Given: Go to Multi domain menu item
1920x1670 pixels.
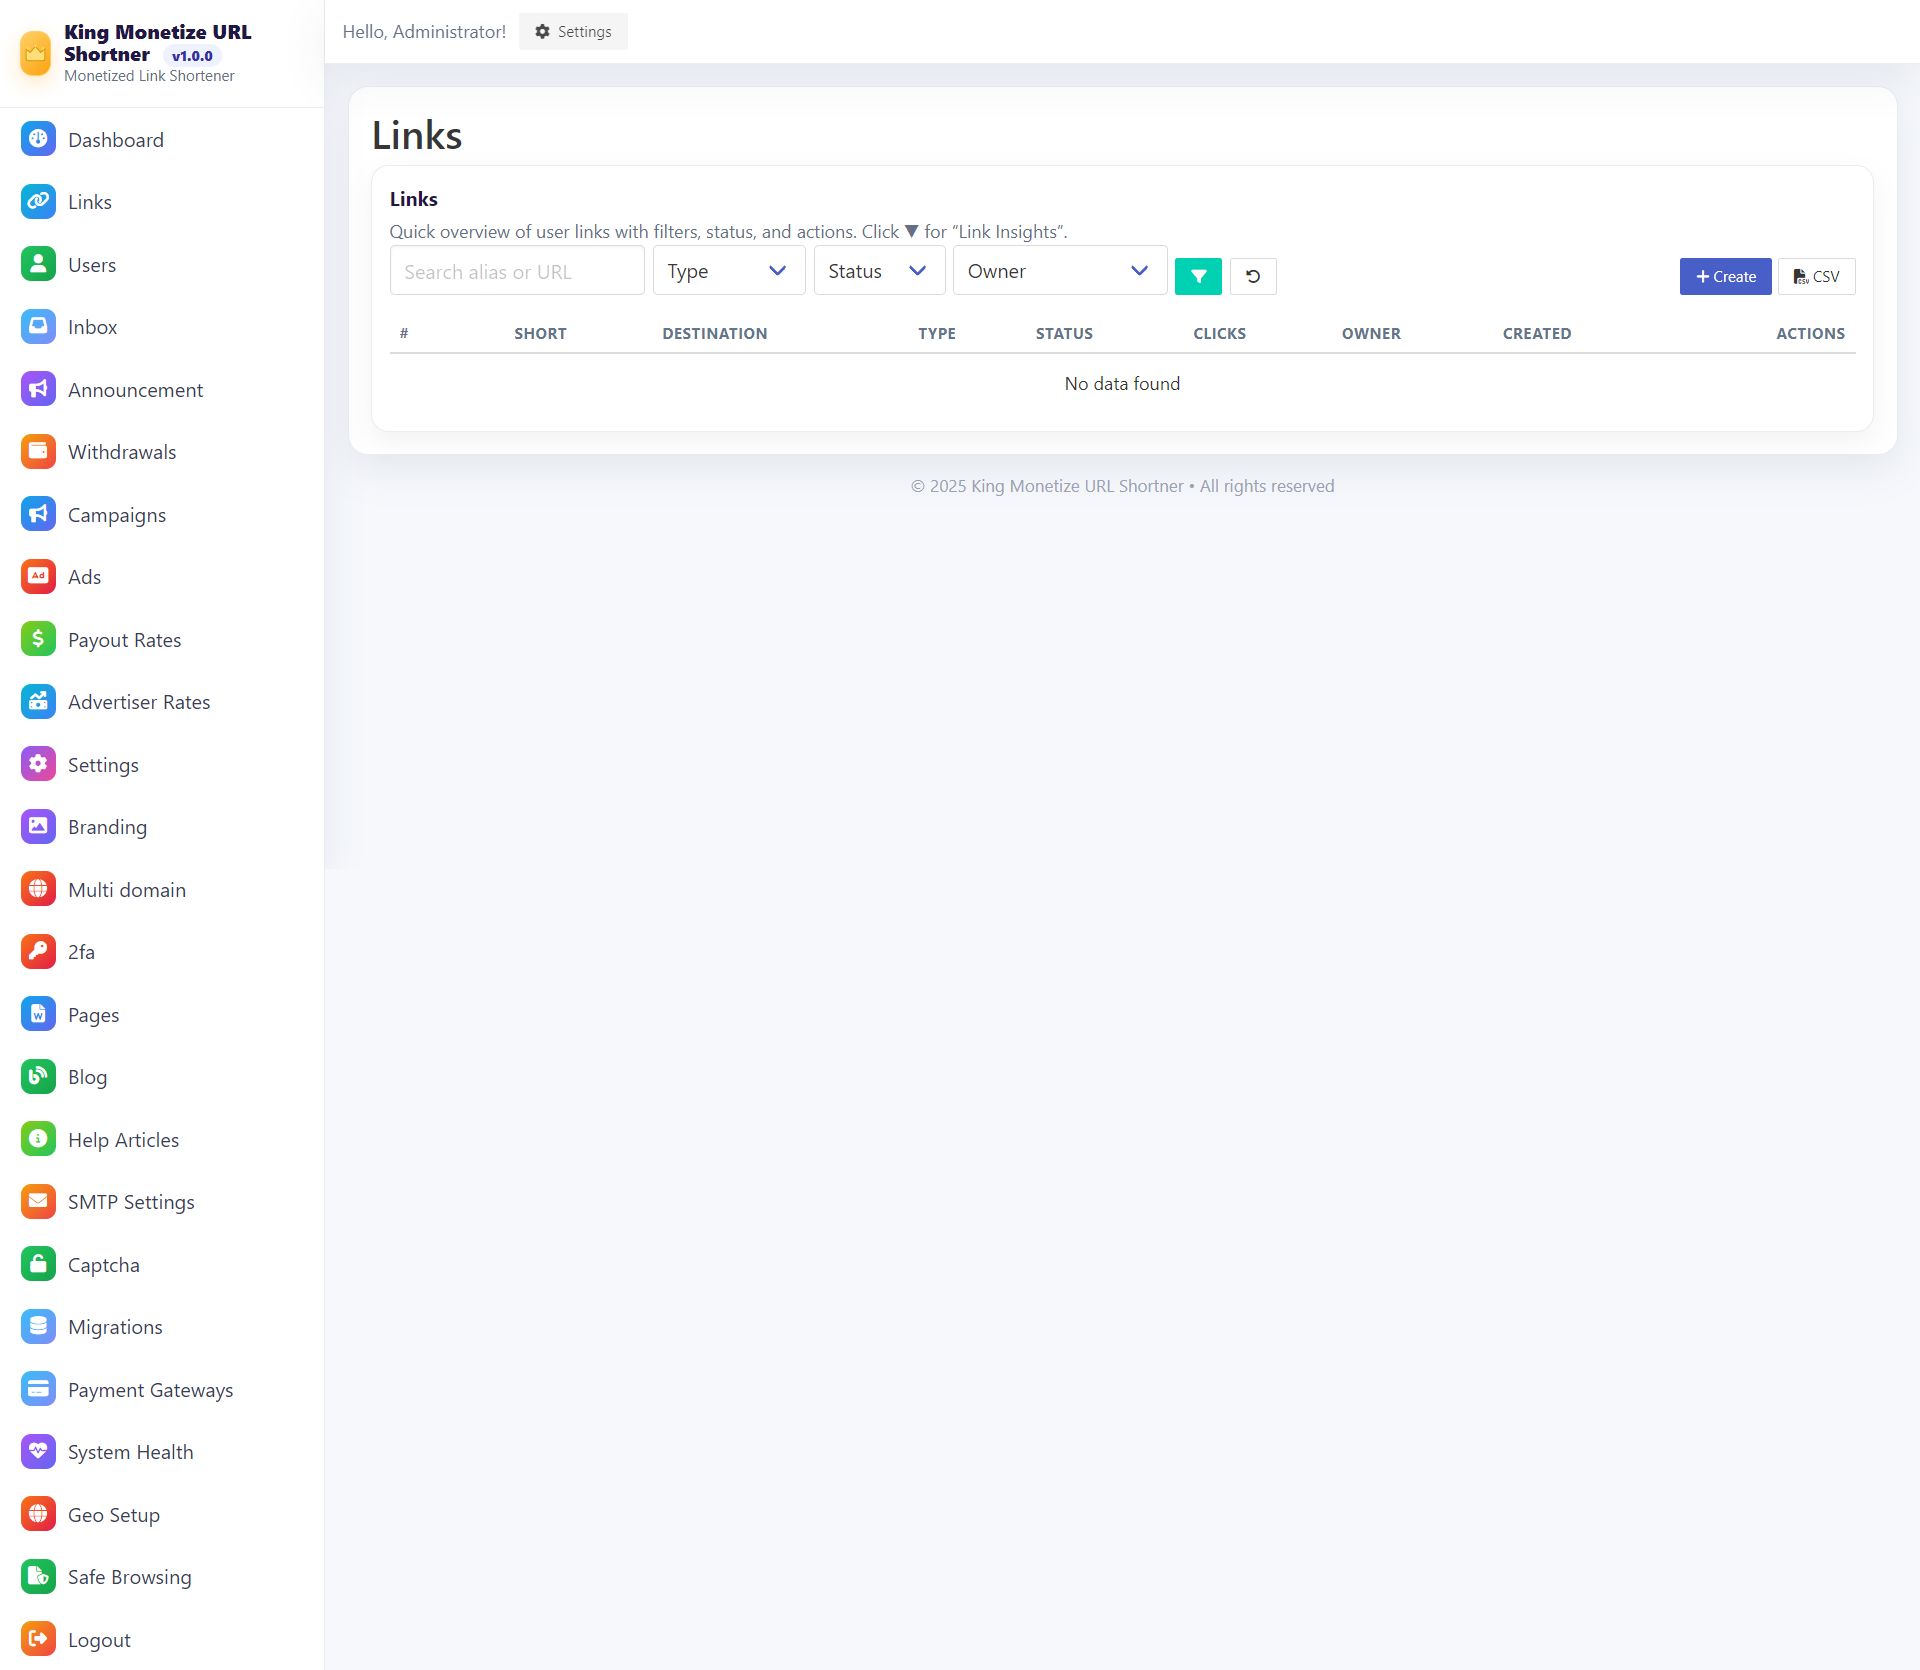Looking at the screenshot, I should coord(127,889).
